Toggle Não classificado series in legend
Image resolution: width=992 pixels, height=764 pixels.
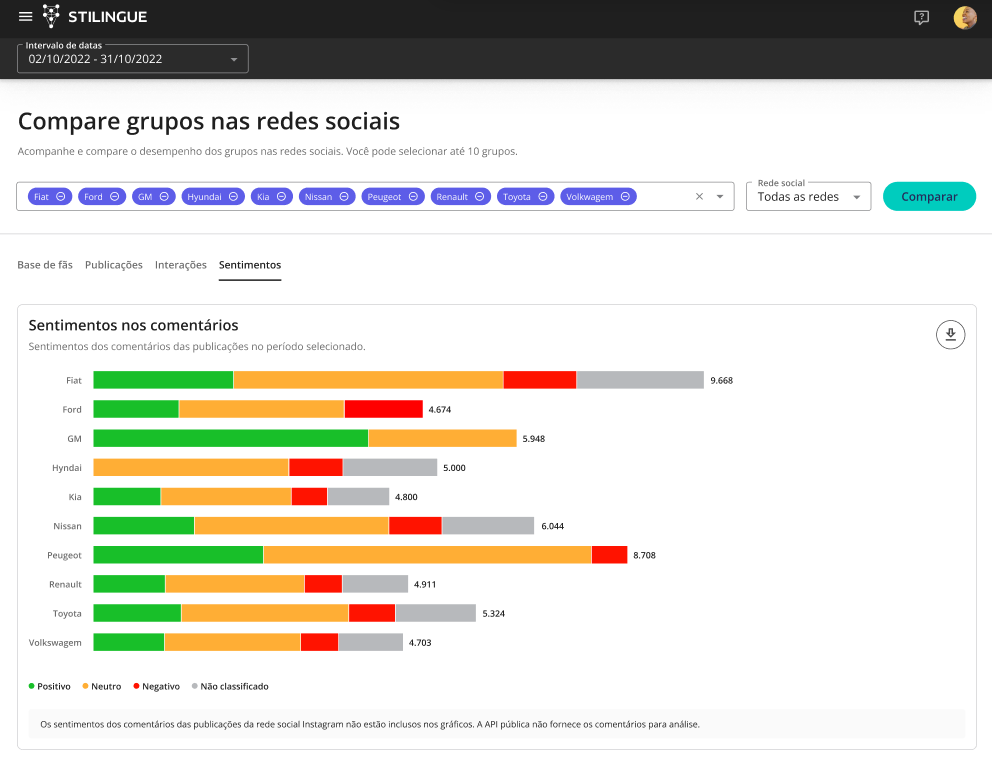click(228, 686)
